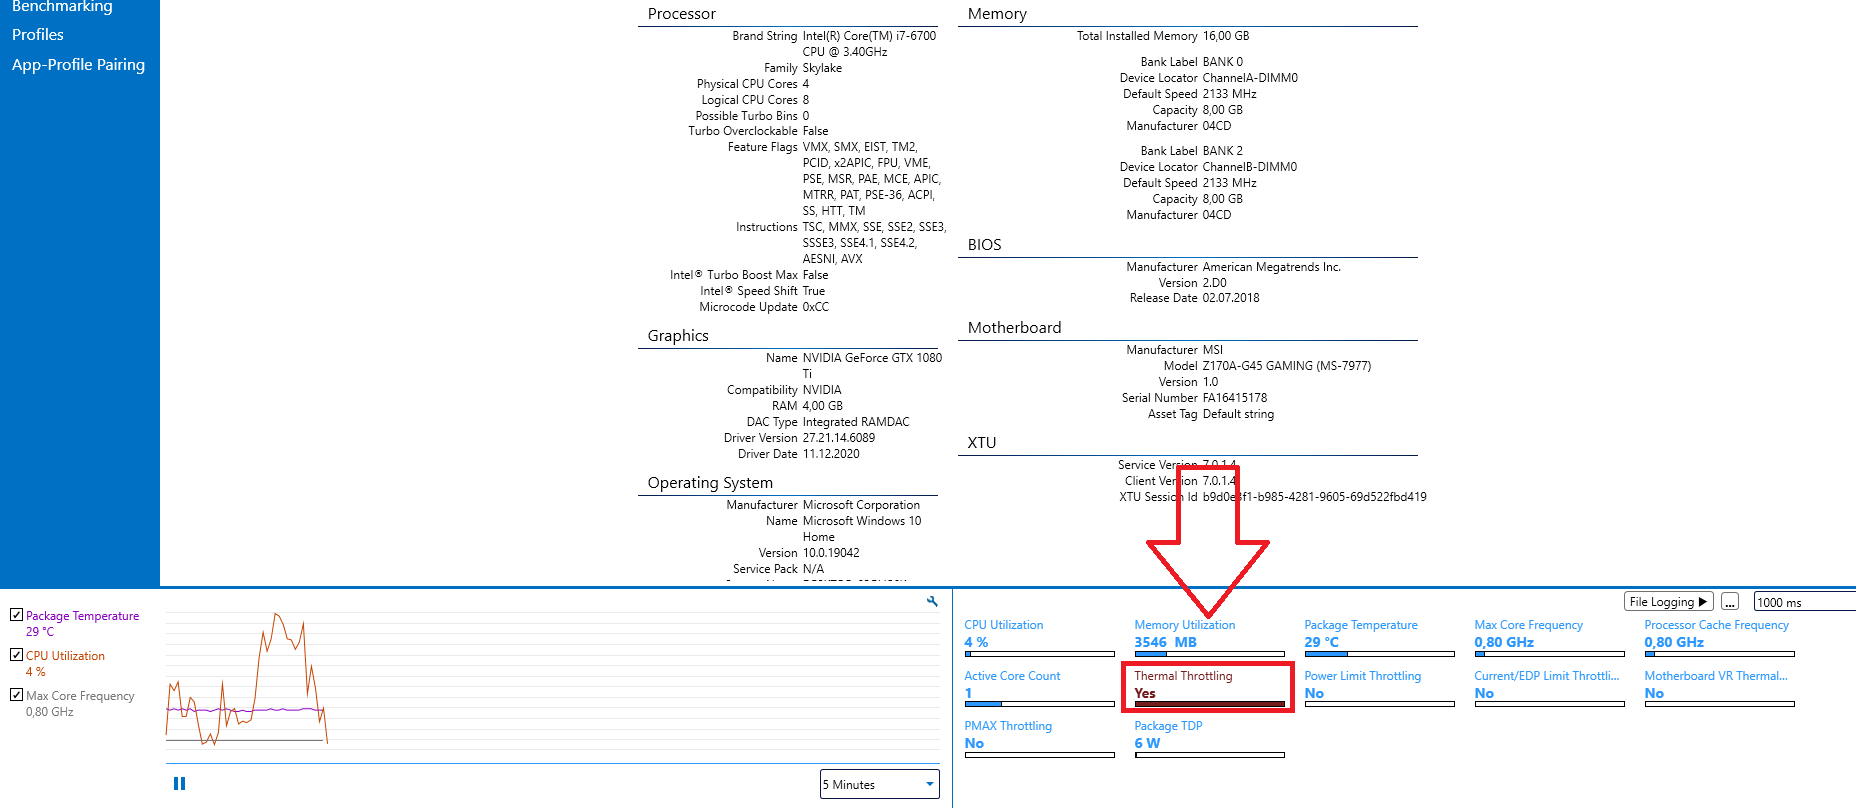Click the 'ChannelA-DIMM0' device locator value
1856x808 pixels.
1250,78
